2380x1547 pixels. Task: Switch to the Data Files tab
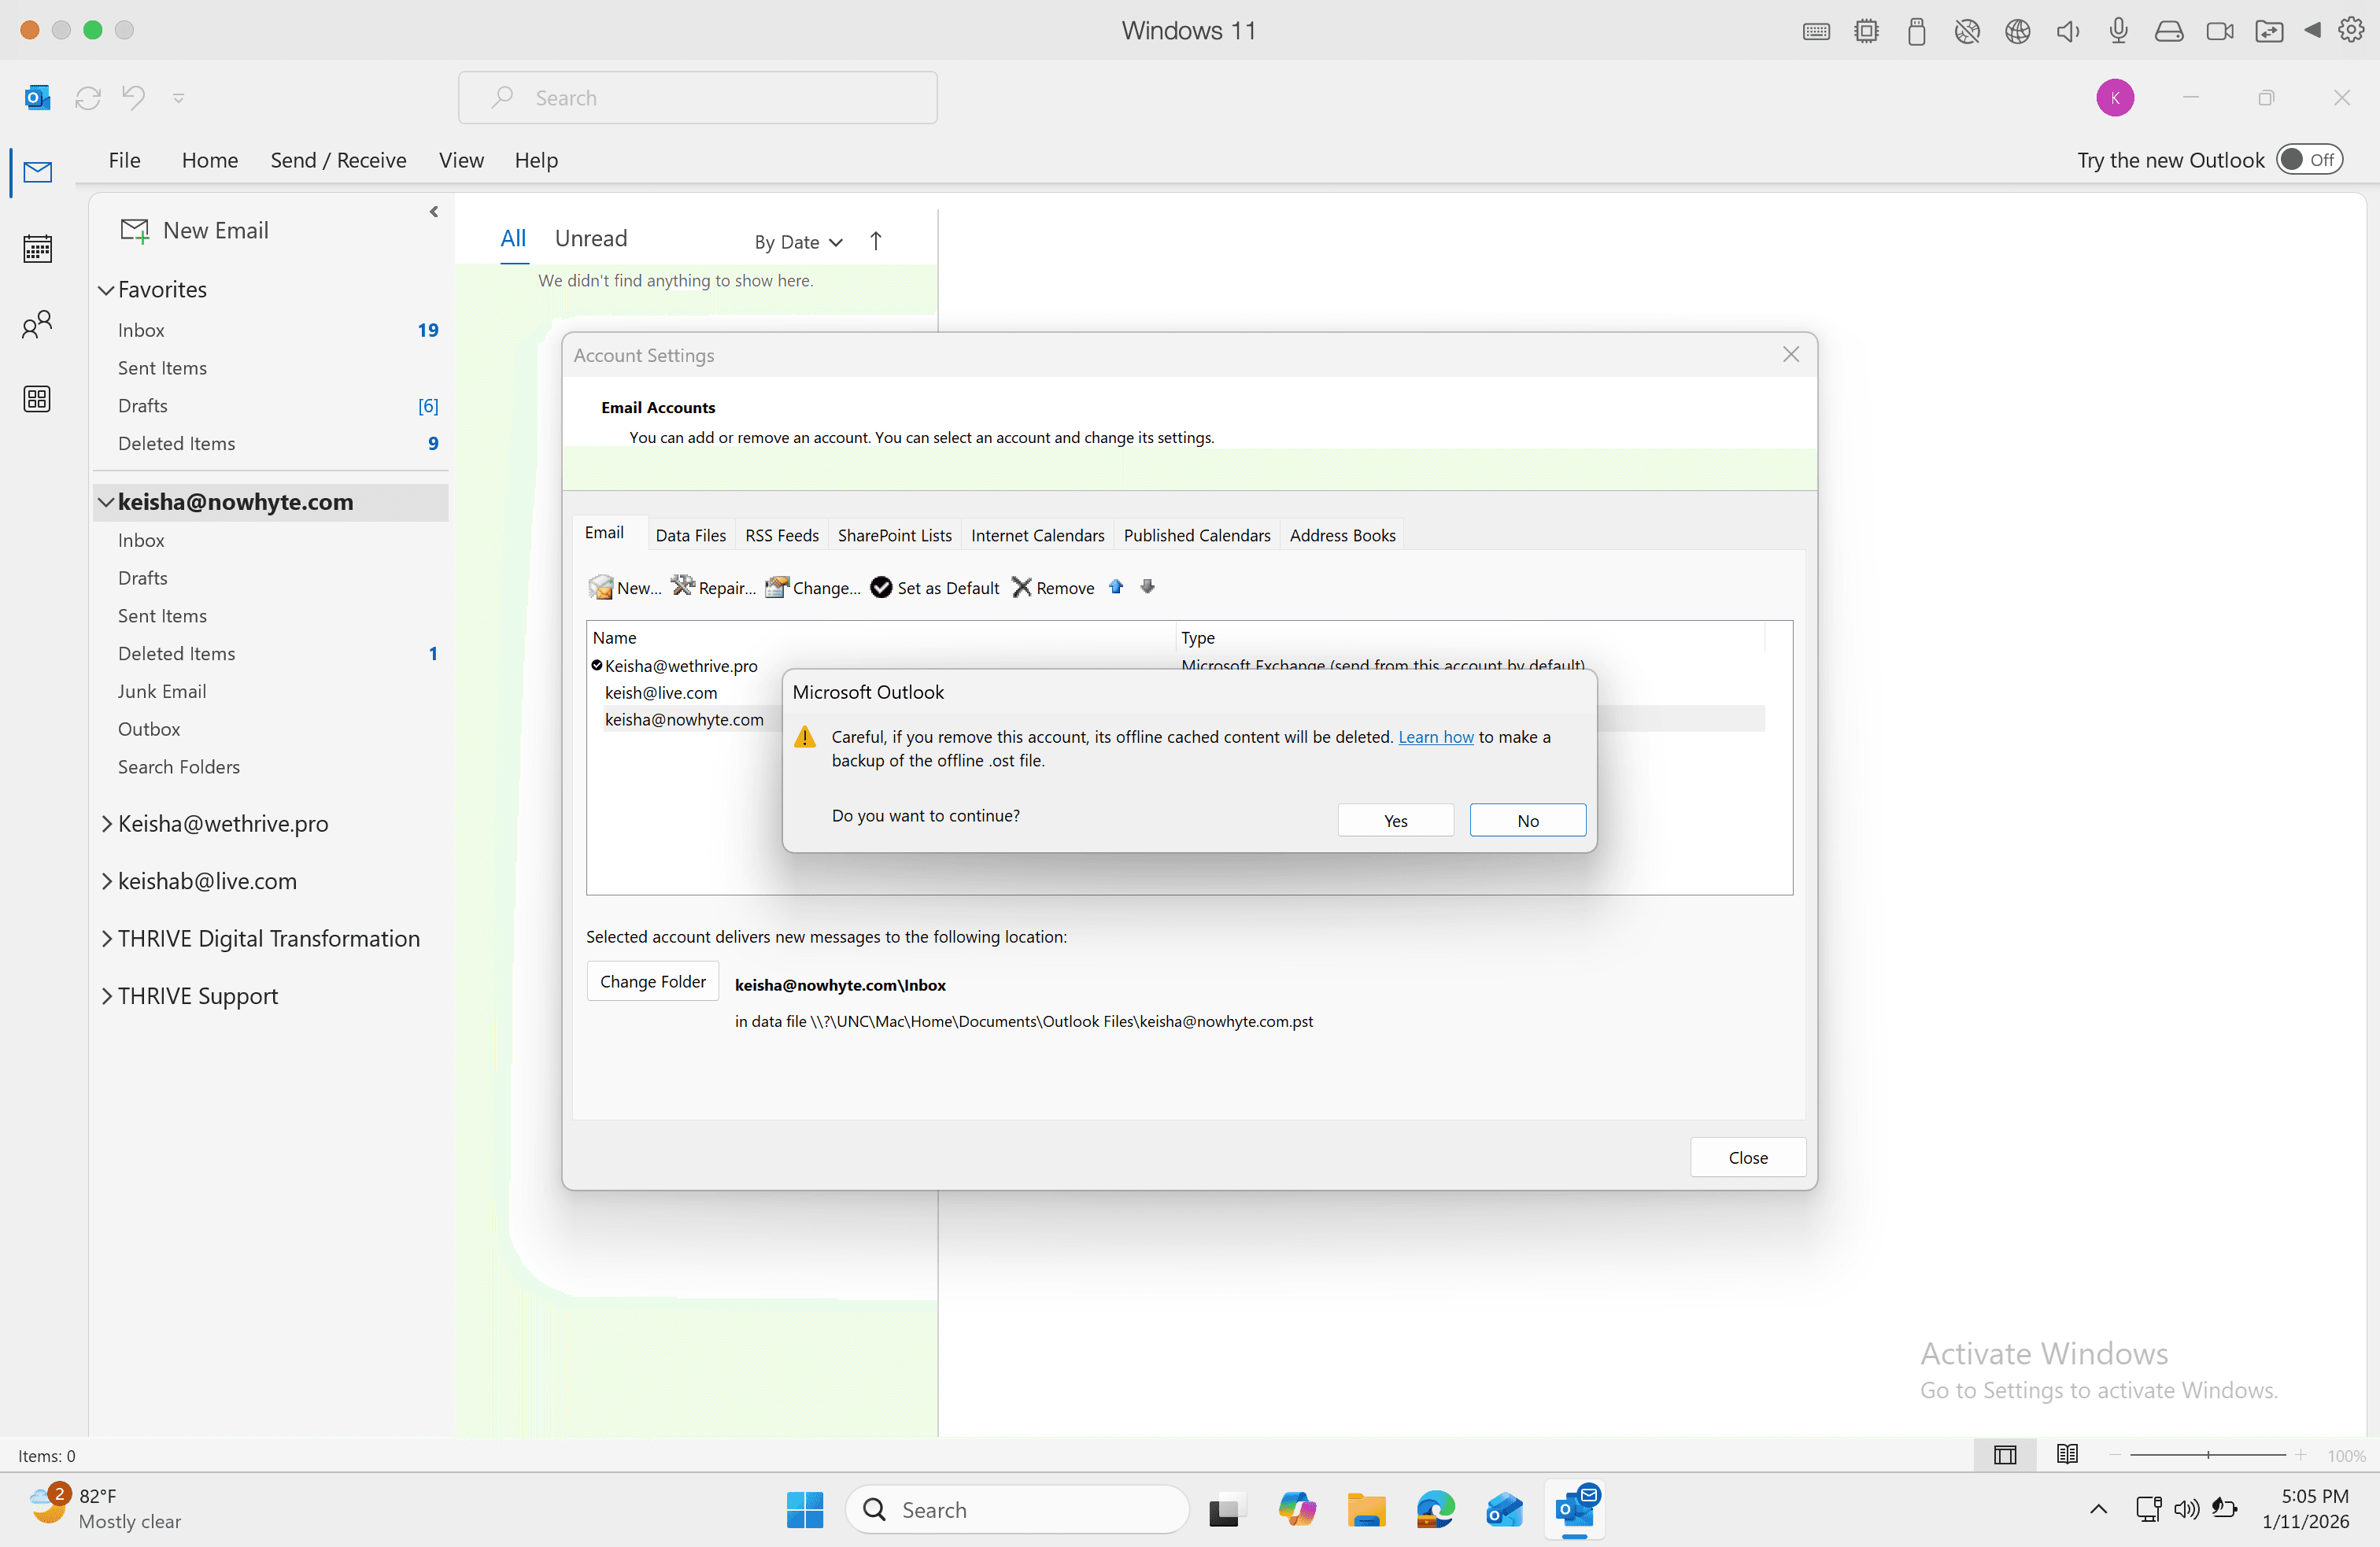690,535
